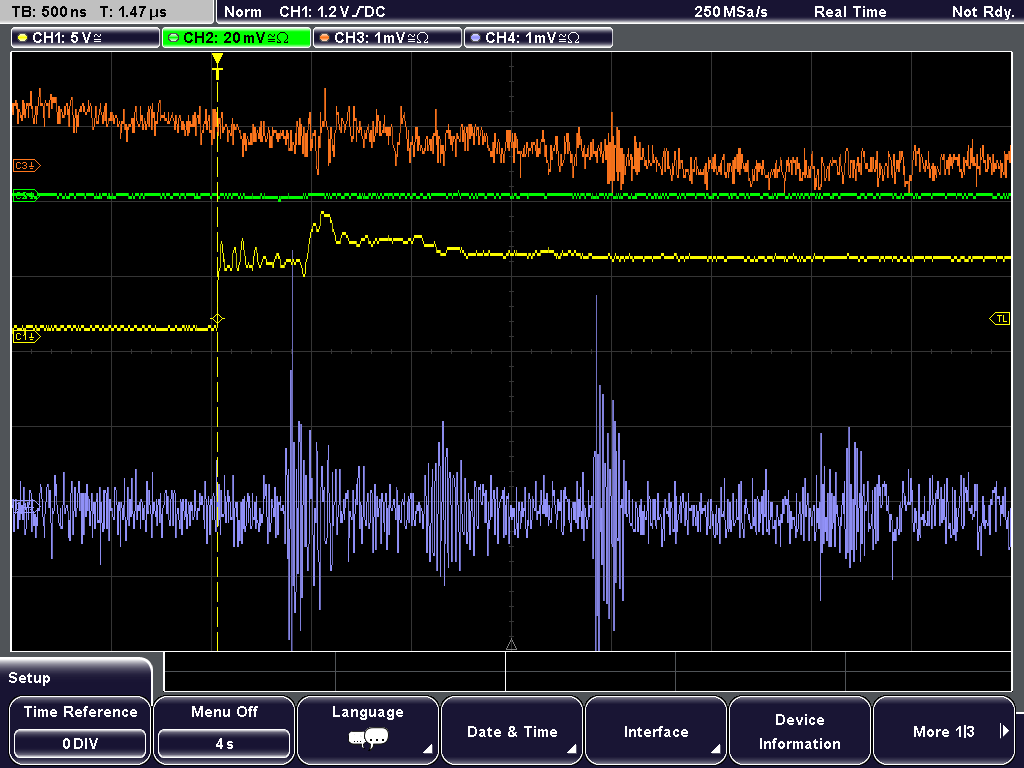The width and height of the screenshot is (1024, 768).
Task: Click the Not Rdy. status label
Action: 983,12
